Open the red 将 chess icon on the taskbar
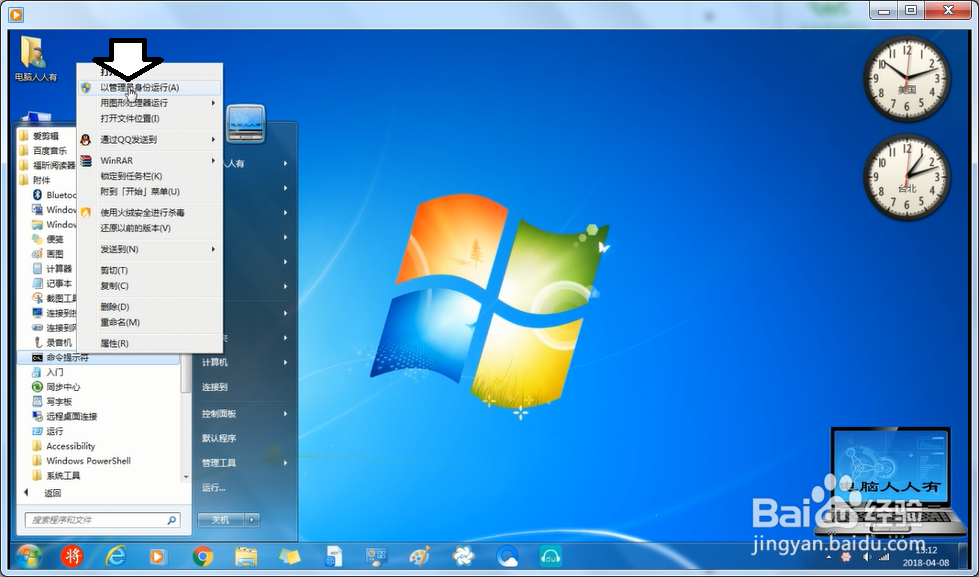This screenshot has width=979, height=577. coord(72,556)
